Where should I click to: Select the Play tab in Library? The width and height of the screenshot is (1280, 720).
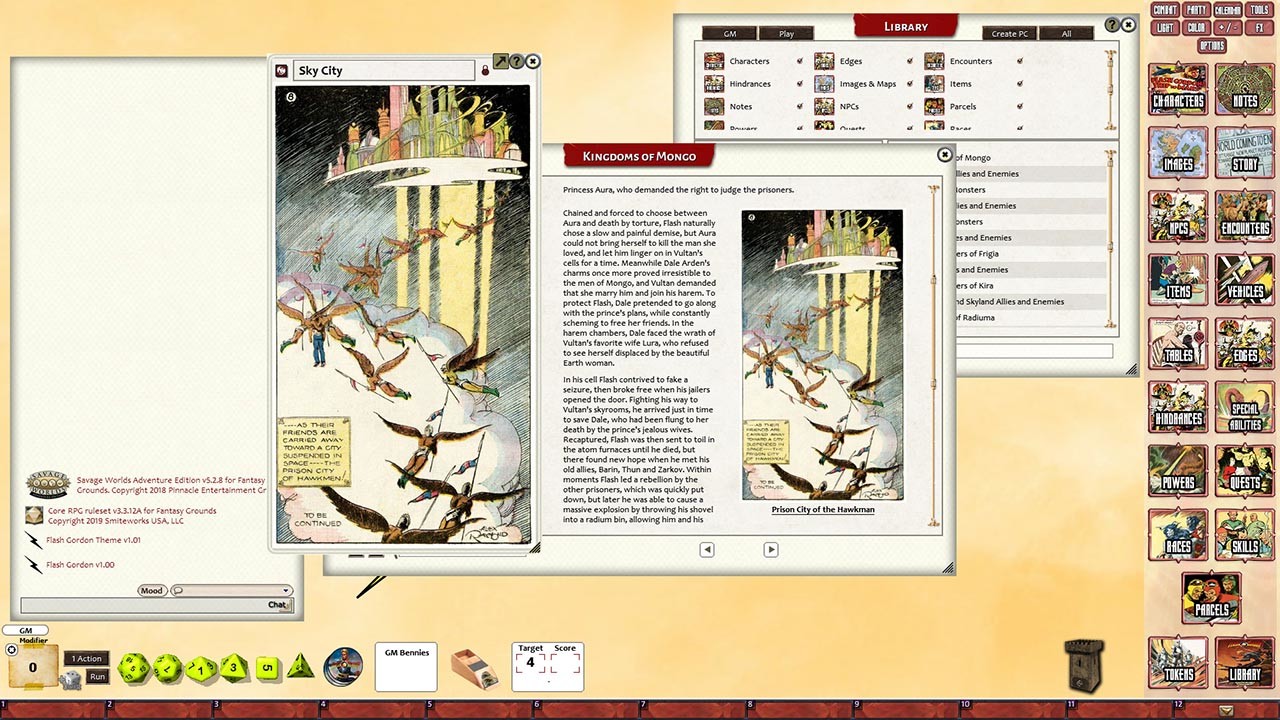[x=786, y=34]
